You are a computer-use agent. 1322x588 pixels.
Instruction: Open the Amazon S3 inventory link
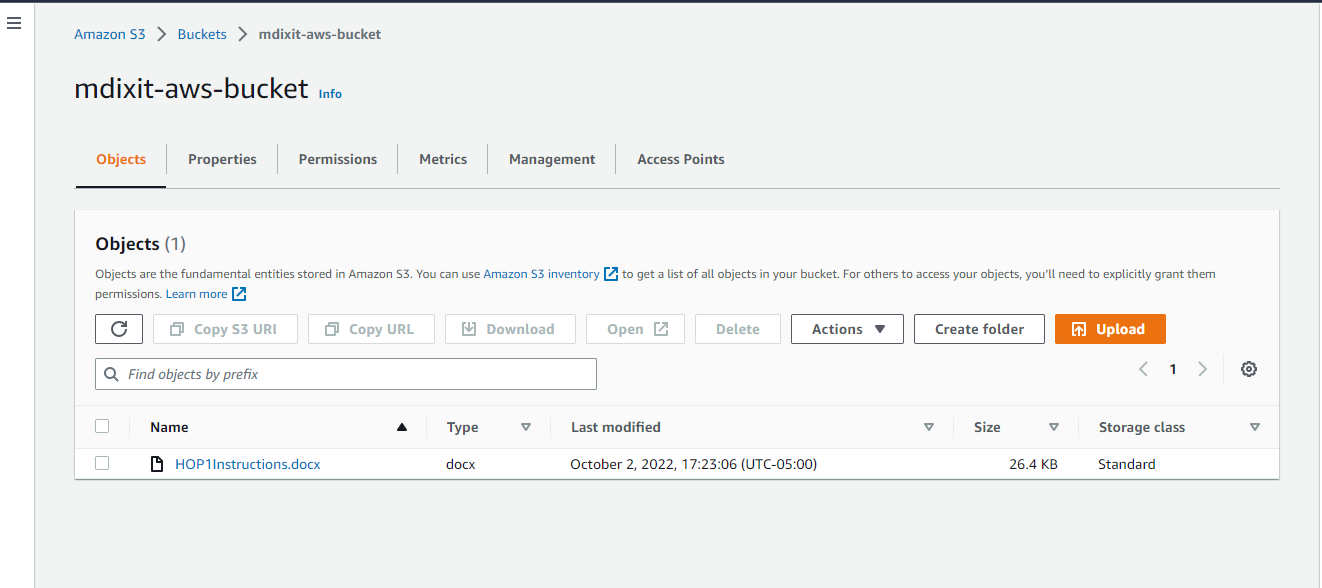(543, 273)
